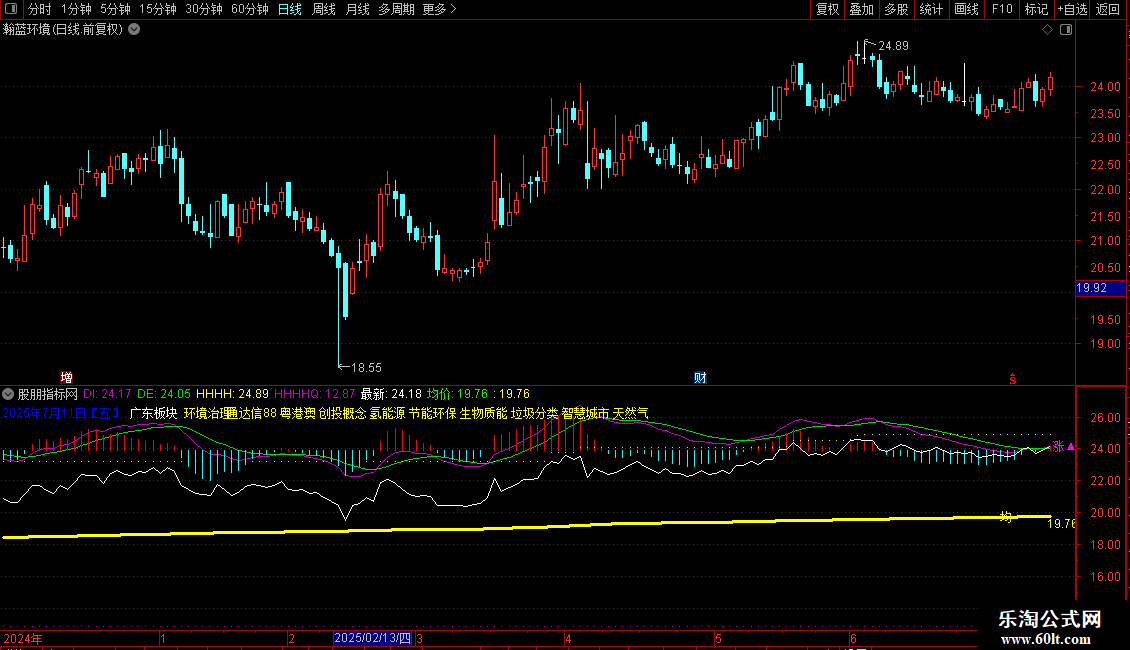Click the 粤港澳 concept tag
Screen dimensions: 1130x650
click(298, 414)
